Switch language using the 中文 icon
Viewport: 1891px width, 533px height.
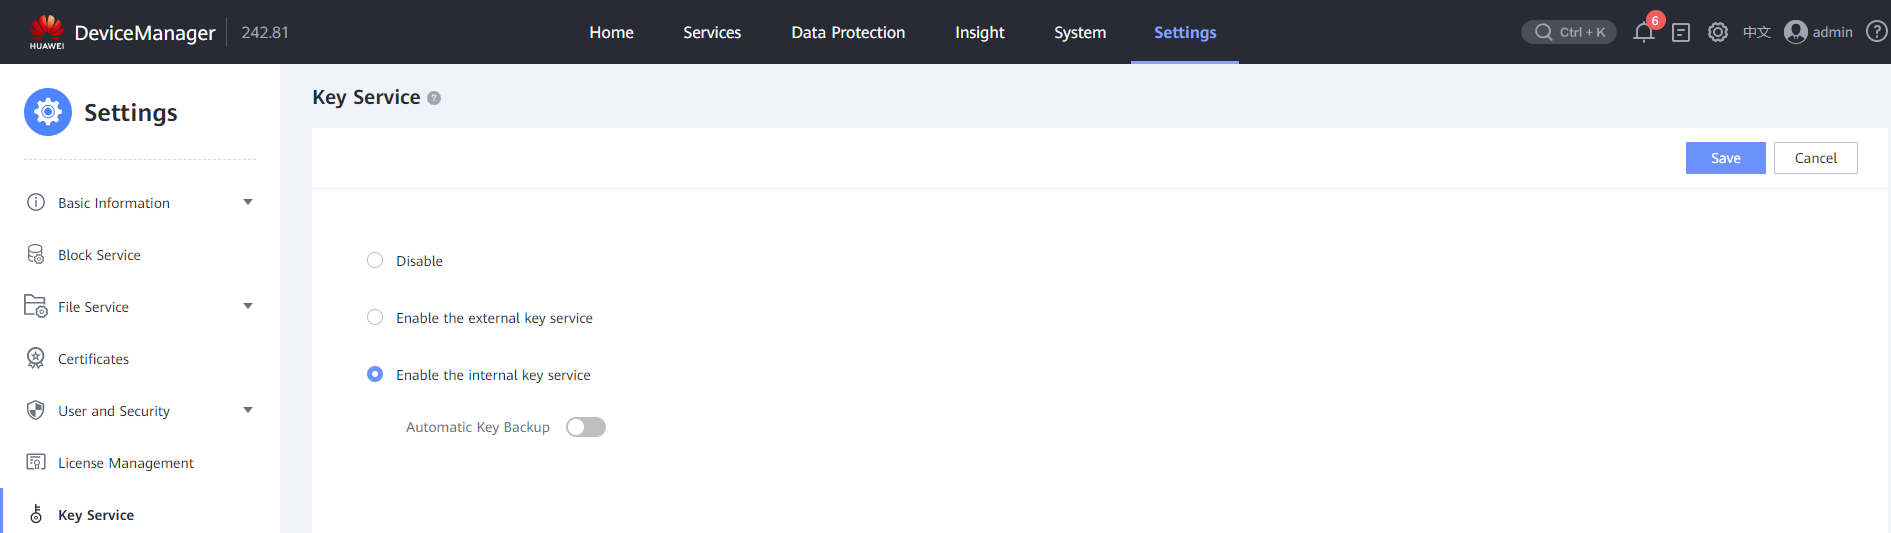pos(1756,32)
